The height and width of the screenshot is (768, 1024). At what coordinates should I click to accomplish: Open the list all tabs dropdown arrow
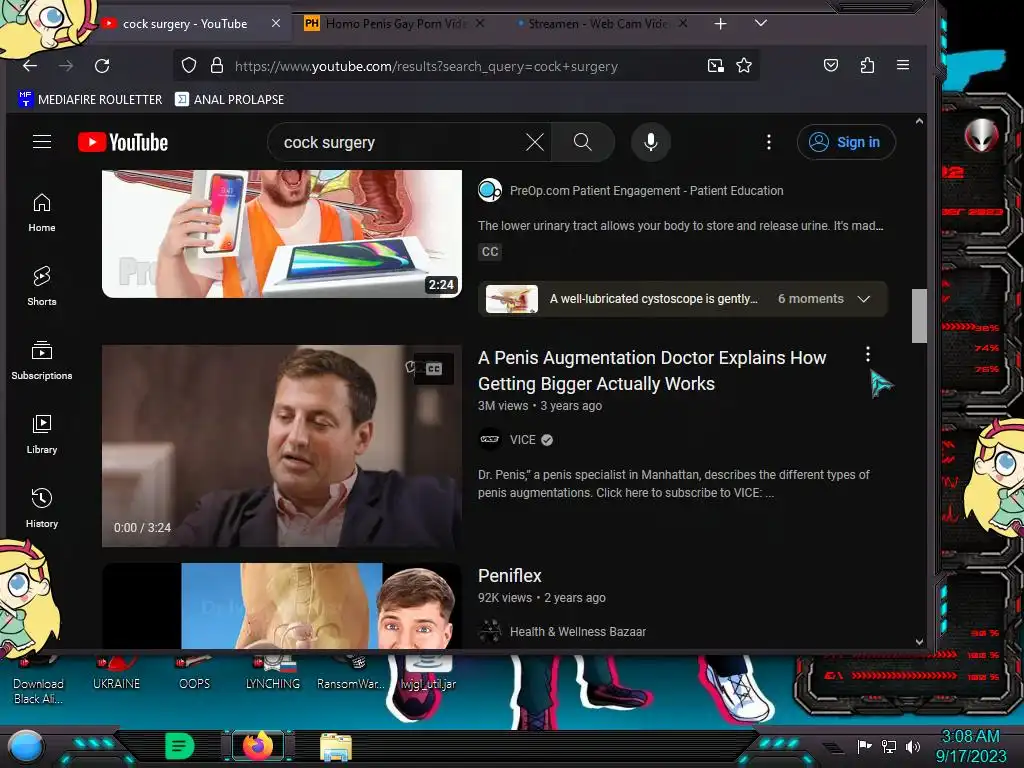coord(760,23)
